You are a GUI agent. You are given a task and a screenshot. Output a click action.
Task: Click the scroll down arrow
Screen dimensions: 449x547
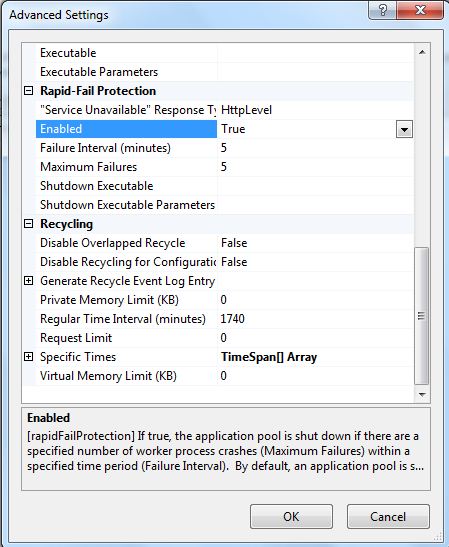422,395
